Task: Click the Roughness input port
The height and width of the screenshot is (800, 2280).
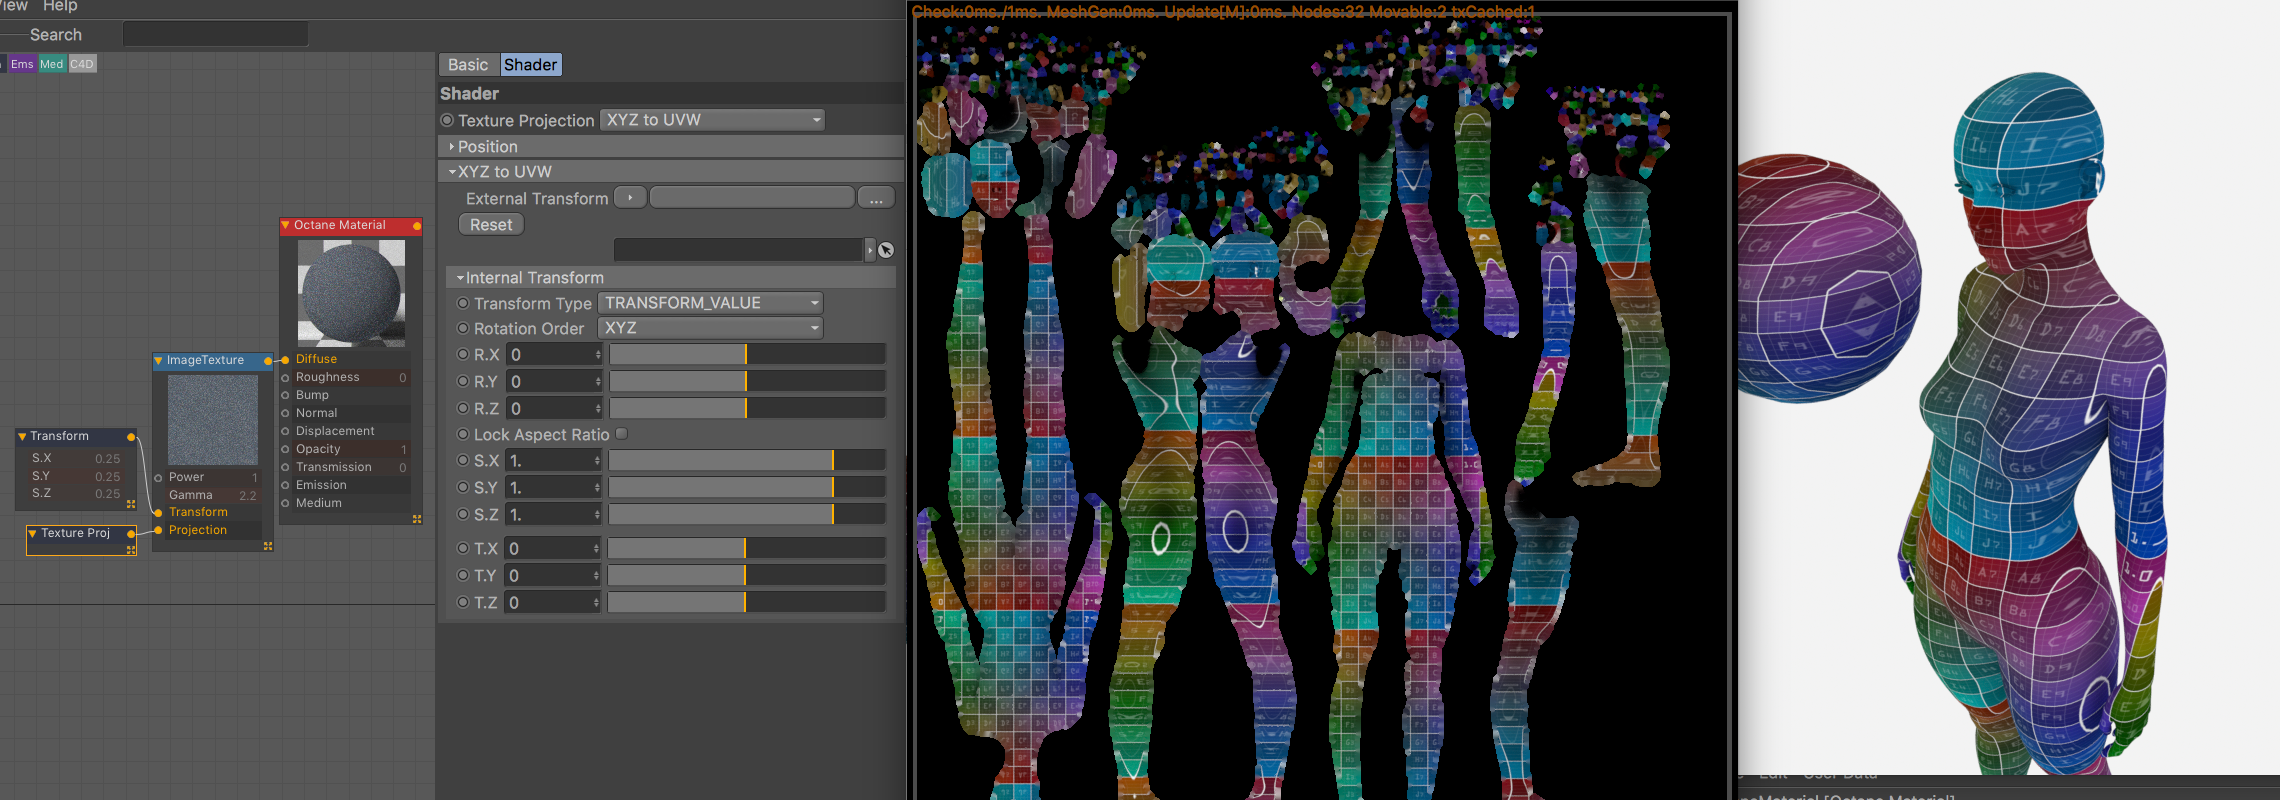Action: coord(285,378)
